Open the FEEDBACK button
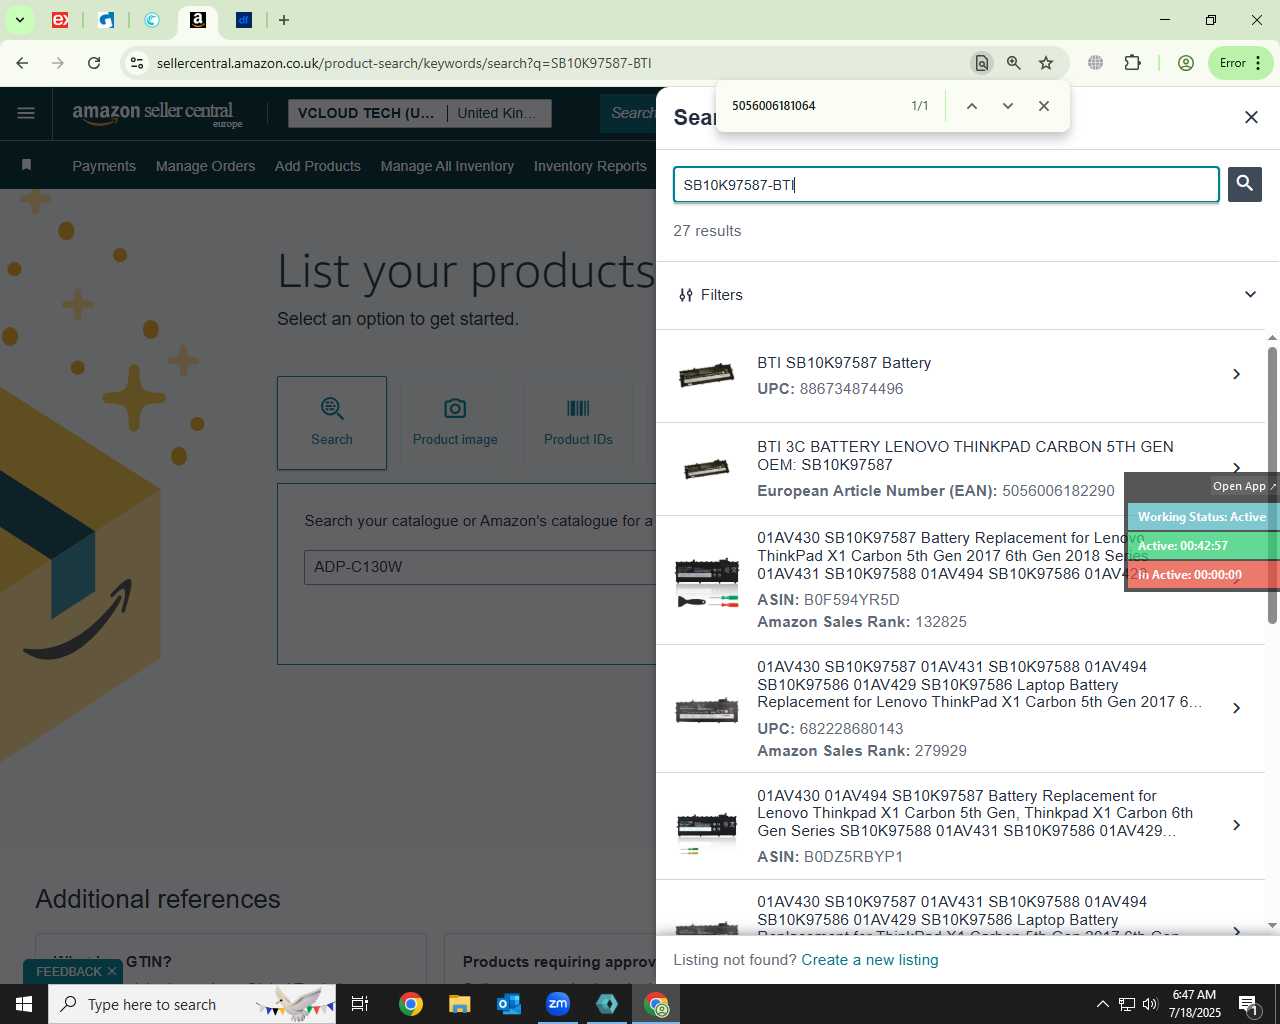This screenshot has width=1280, height=1024. pos(69,972)
